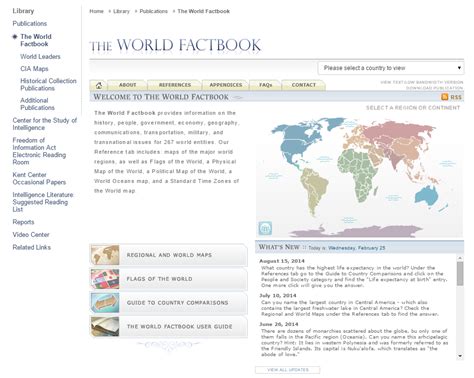Open Publications in the sidebar
The height and width of the screenshot is (378, 474).
click(30, 24)
